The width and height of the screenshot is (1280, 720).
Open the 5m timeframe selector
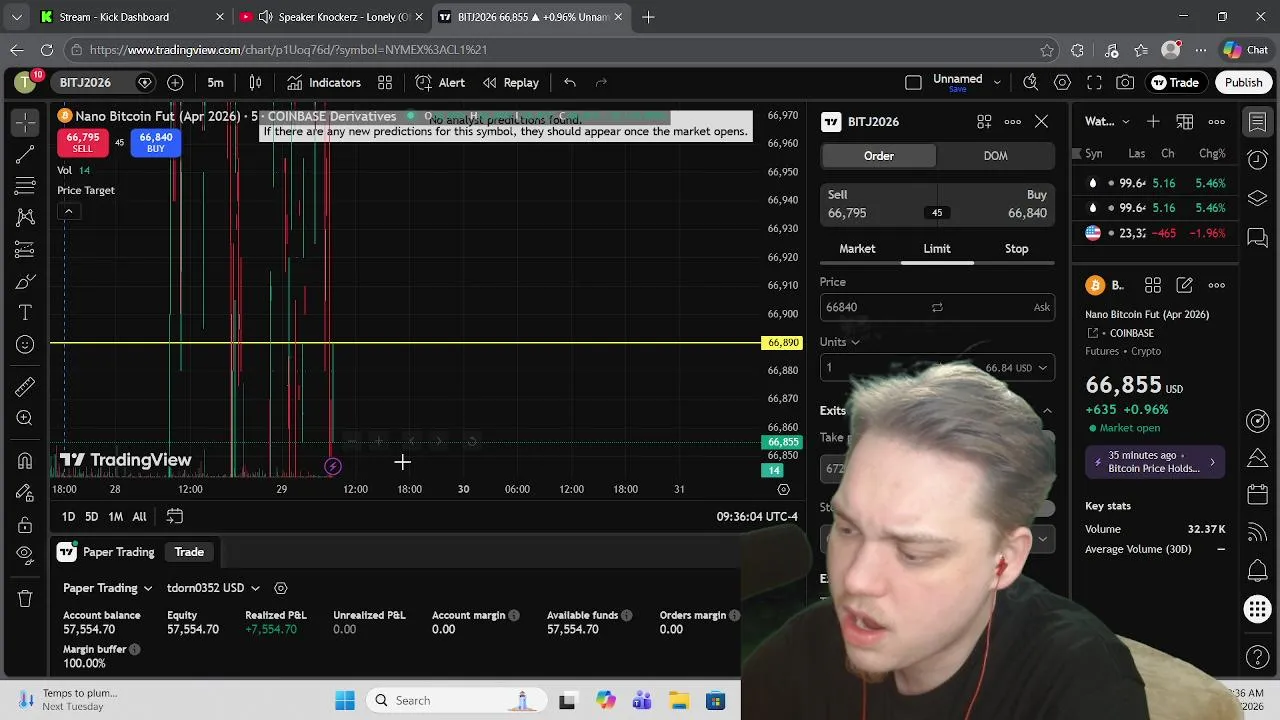point(215,83)
